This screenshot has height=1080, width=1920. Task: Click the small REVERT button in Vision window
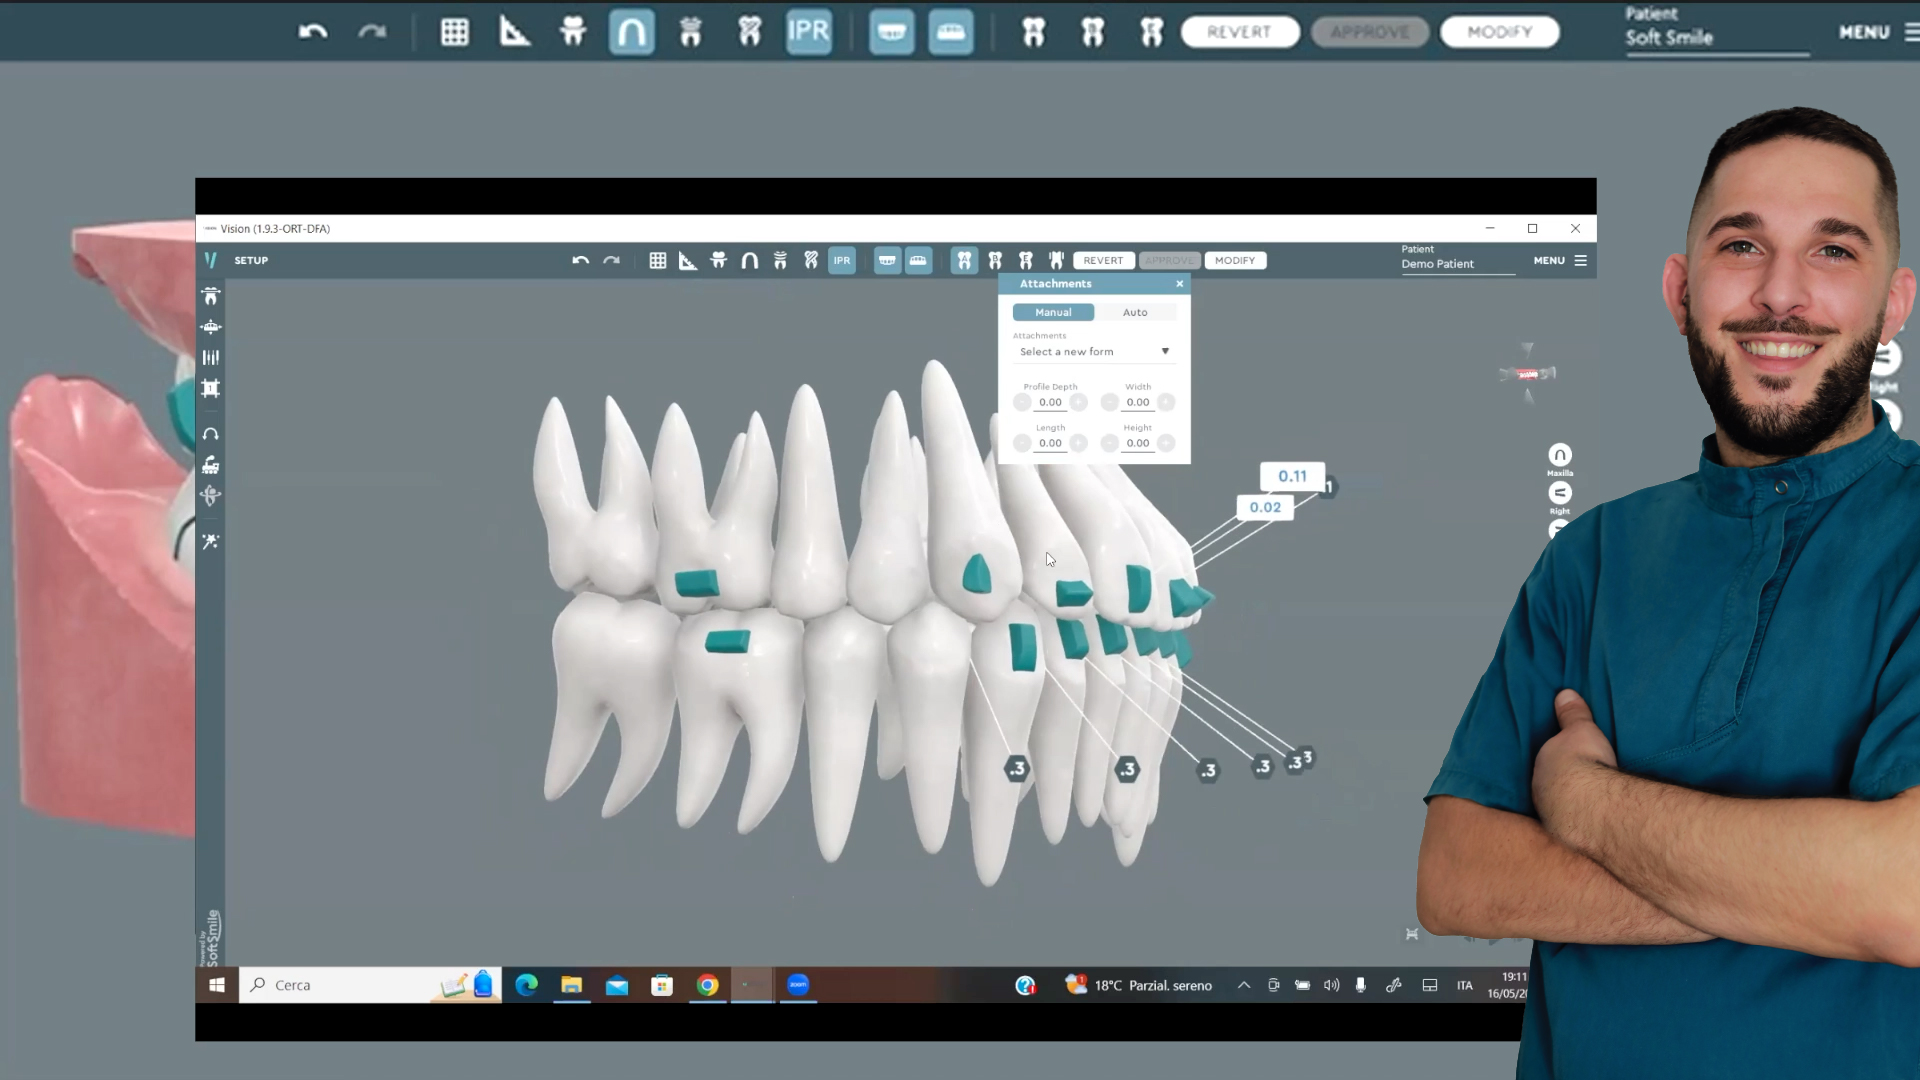[1103, 260]
